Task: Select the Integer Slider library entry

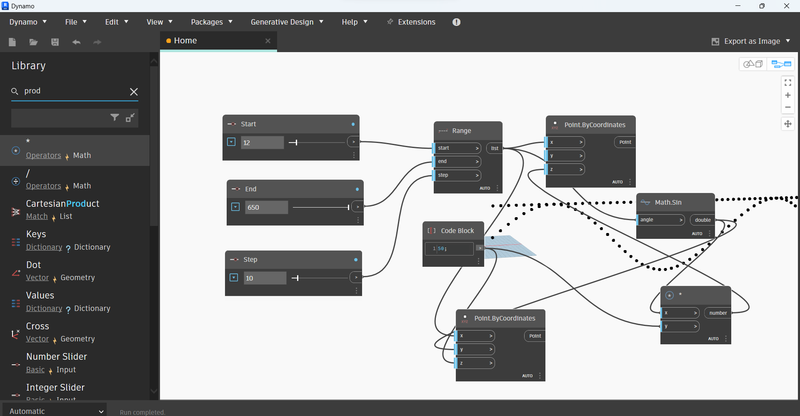Action: tap(74, 391)
